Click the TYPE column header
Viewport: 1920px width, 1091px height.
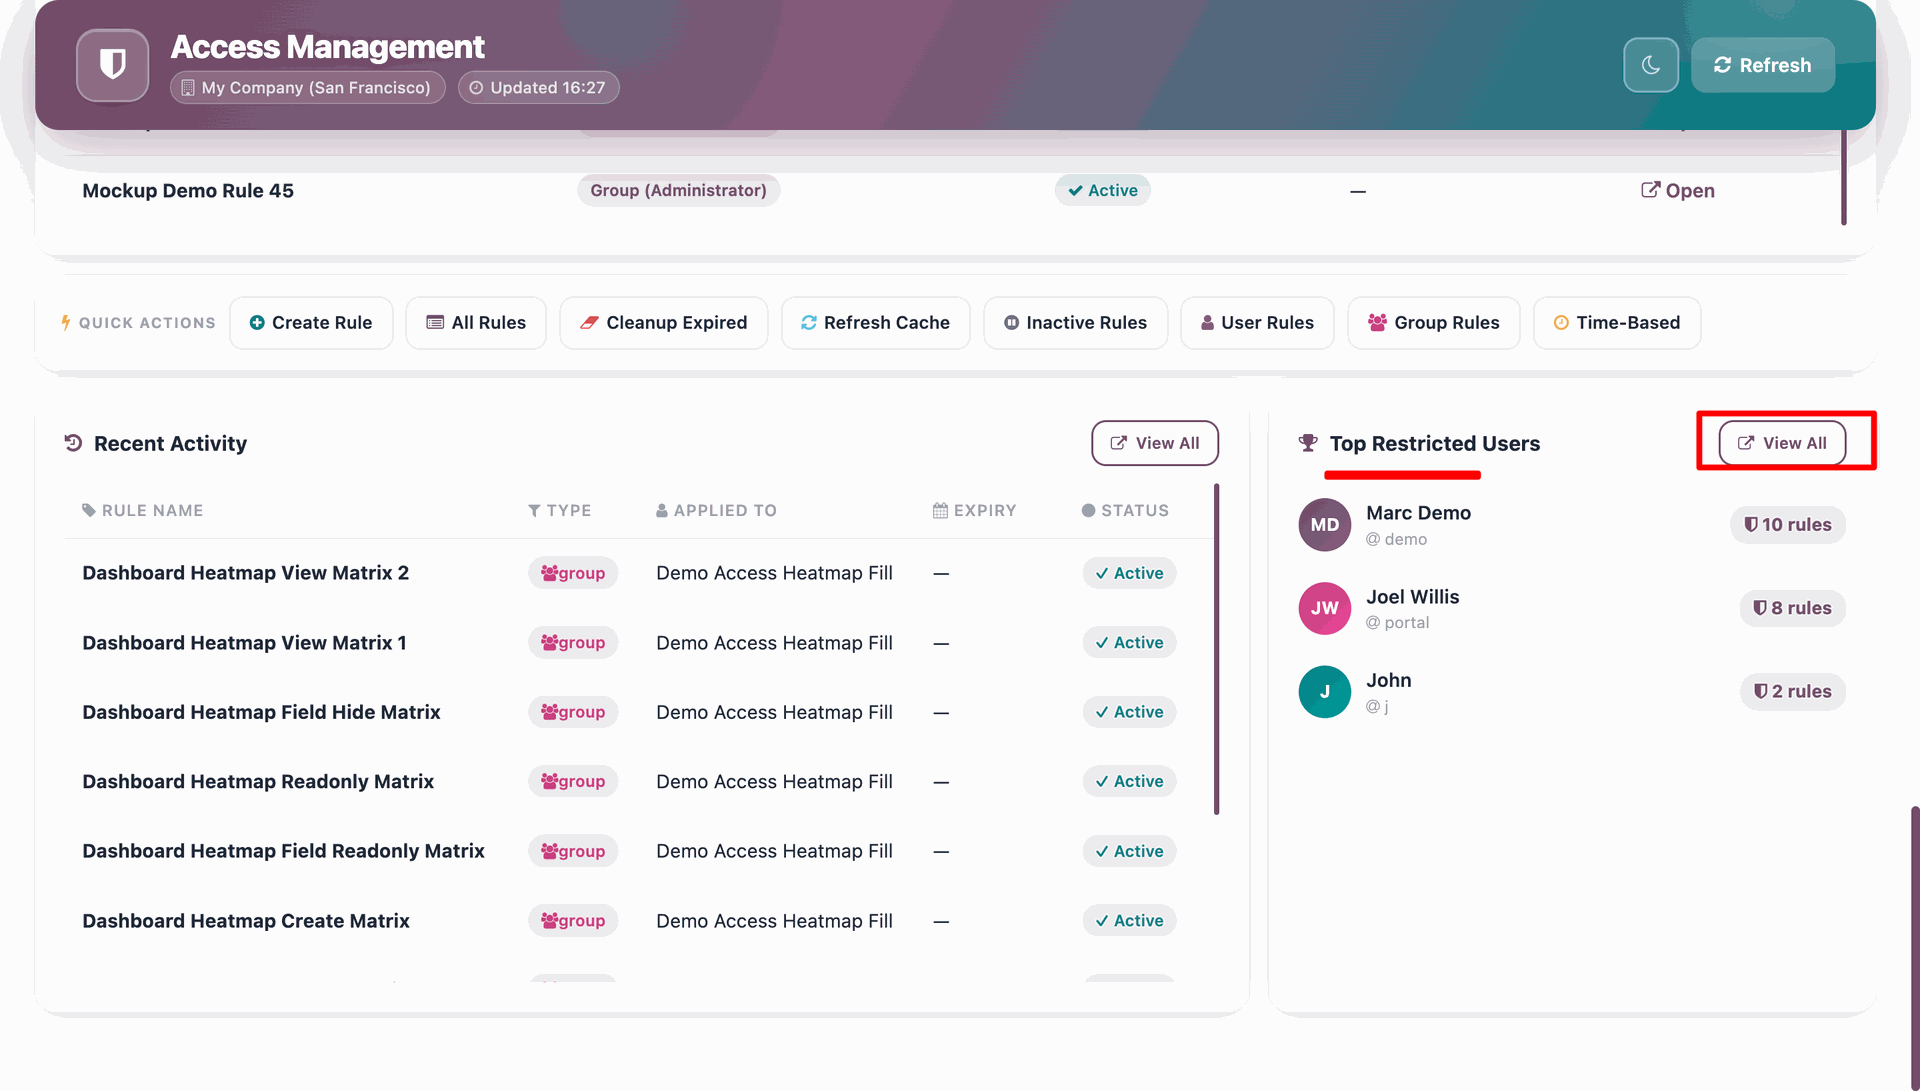(x=559, y=510)
